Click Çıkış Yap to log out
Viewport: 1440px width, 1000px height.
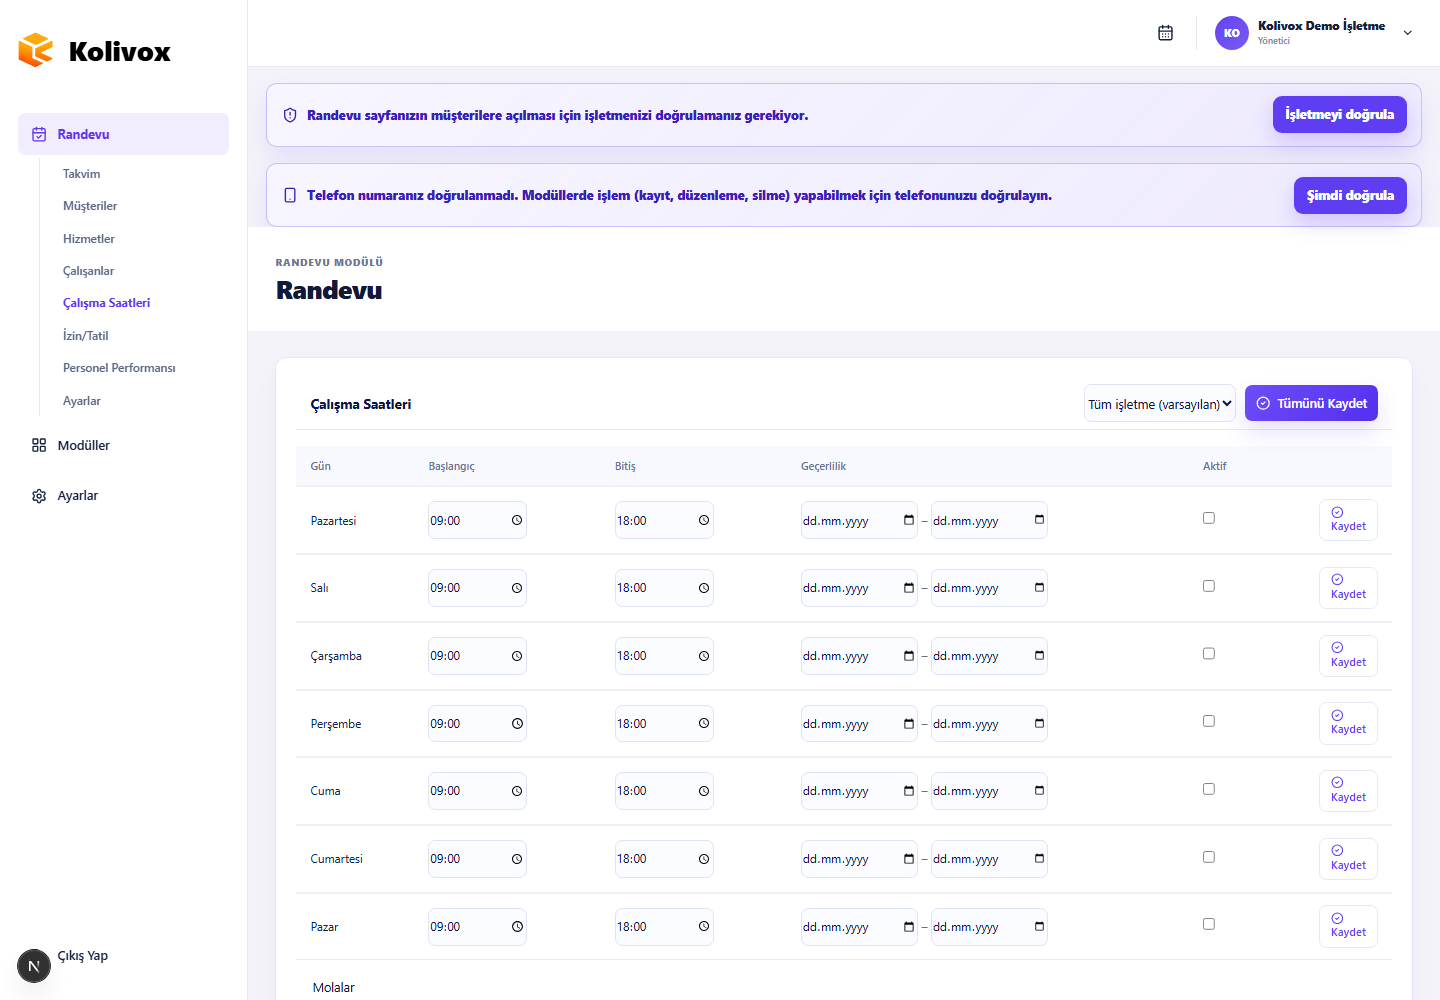click(83, 956)
